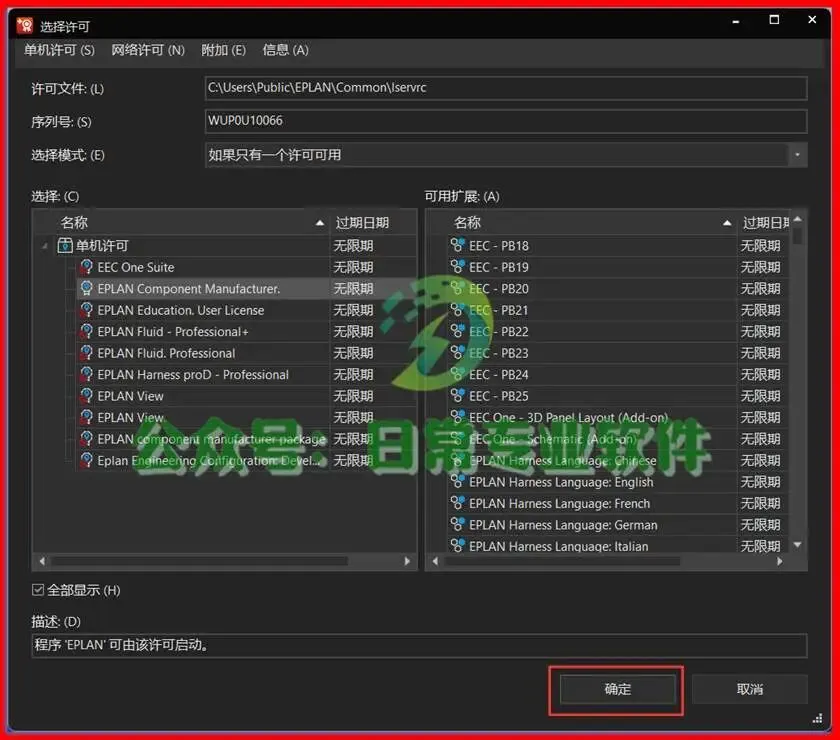Select the EEC One Suite row text
The height and width of the screenshot is (740, 840).
pos(136,267)
